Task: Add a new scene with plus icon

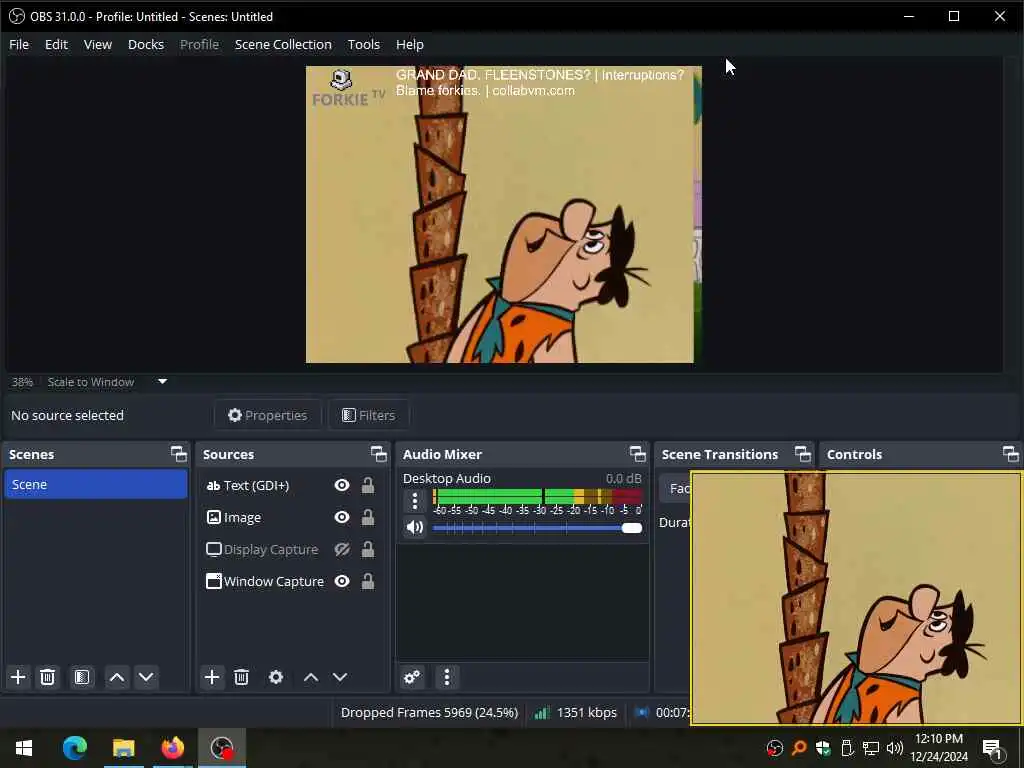Action: point(18,677)
